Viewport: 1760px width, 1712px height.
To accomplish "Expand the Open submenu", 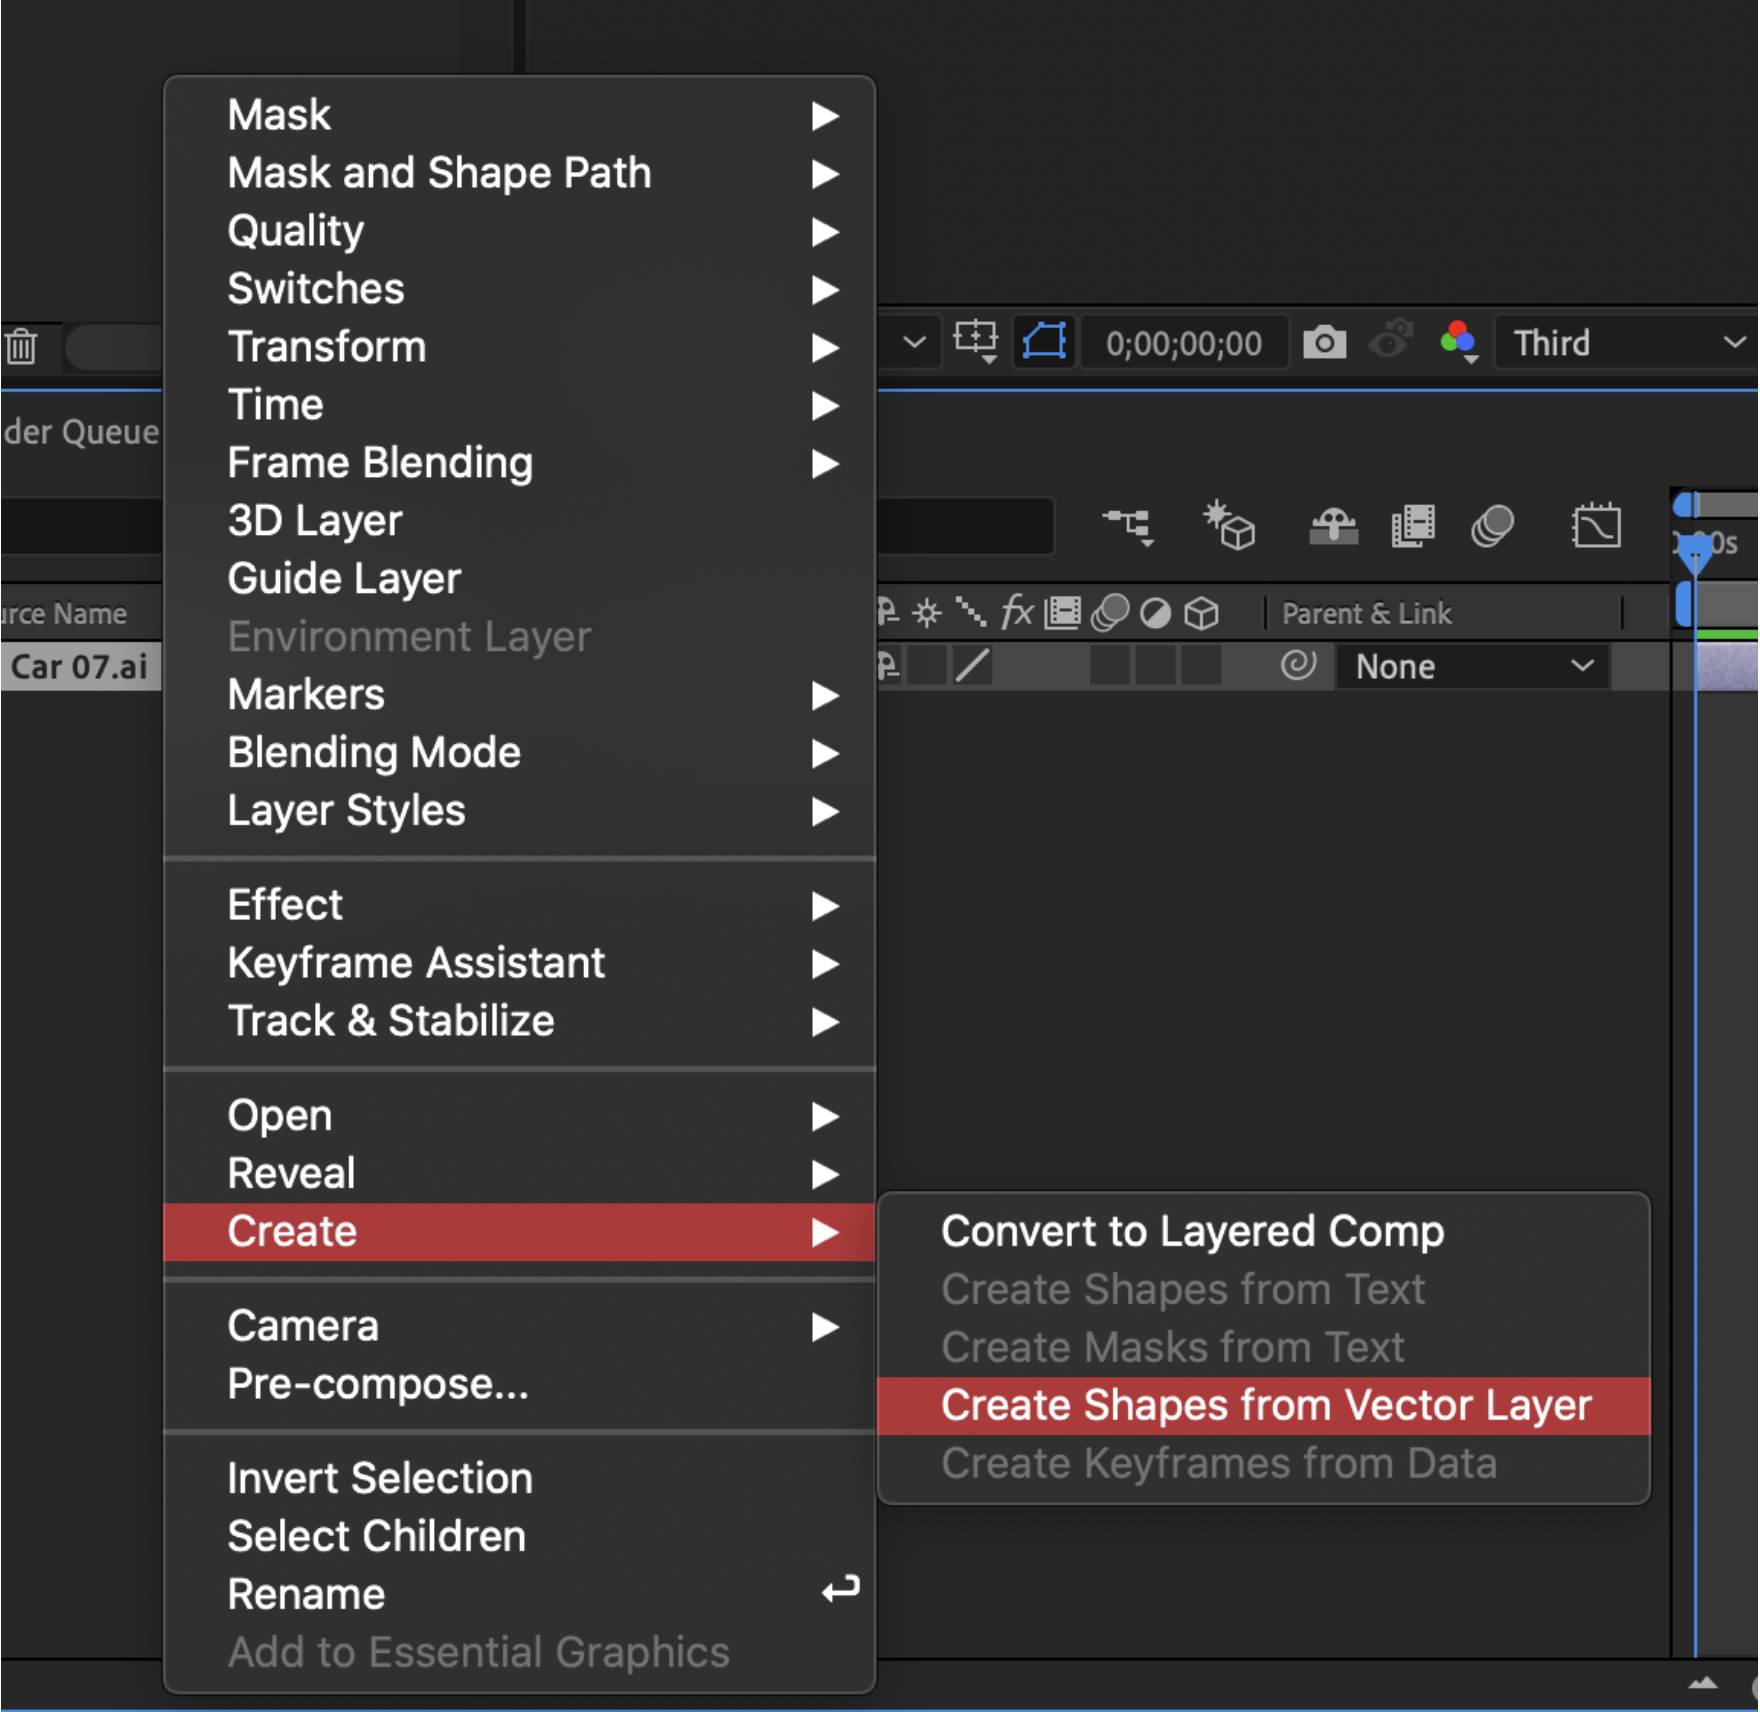I will pyautogui.click(x=520, y=1116).
